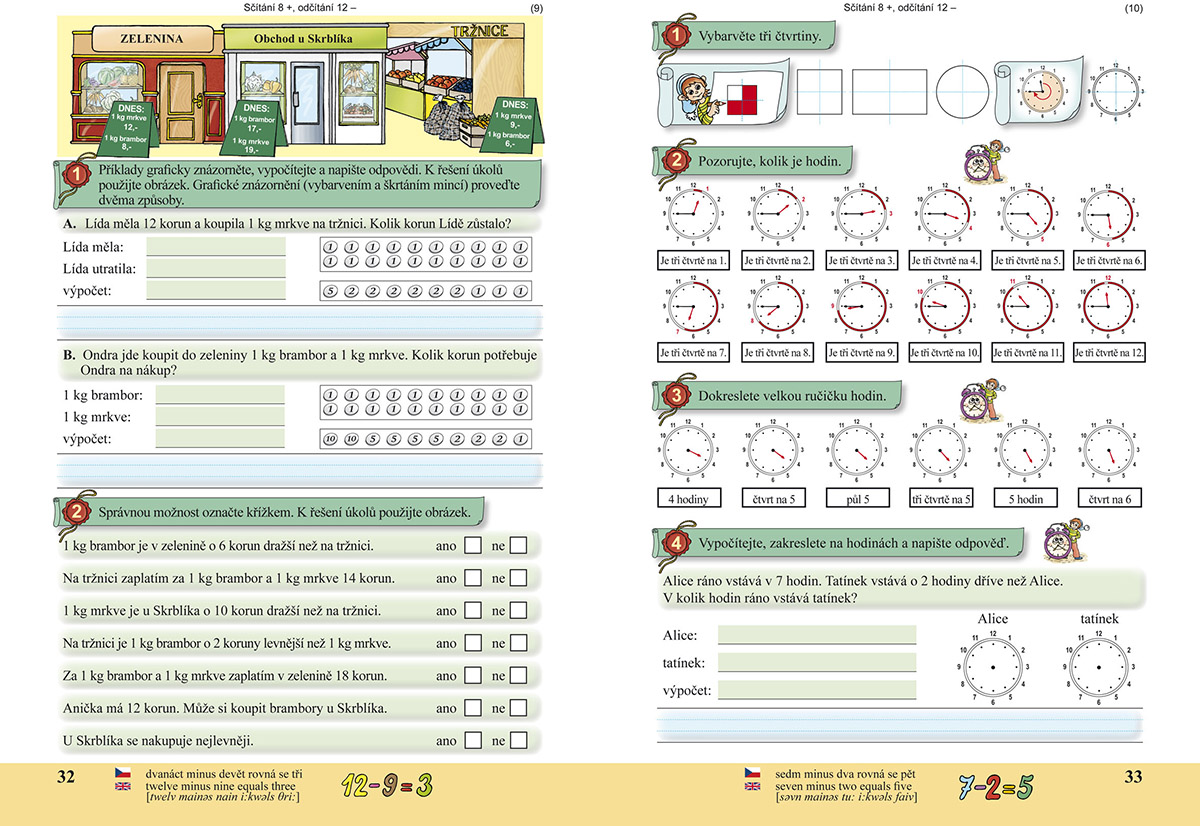Check 'ano' for 'U Skrblíka se nakupuje nejlevněji'
Image resolution: width=1200 pixels, height=826 pixels.
[x=474, y=741]
